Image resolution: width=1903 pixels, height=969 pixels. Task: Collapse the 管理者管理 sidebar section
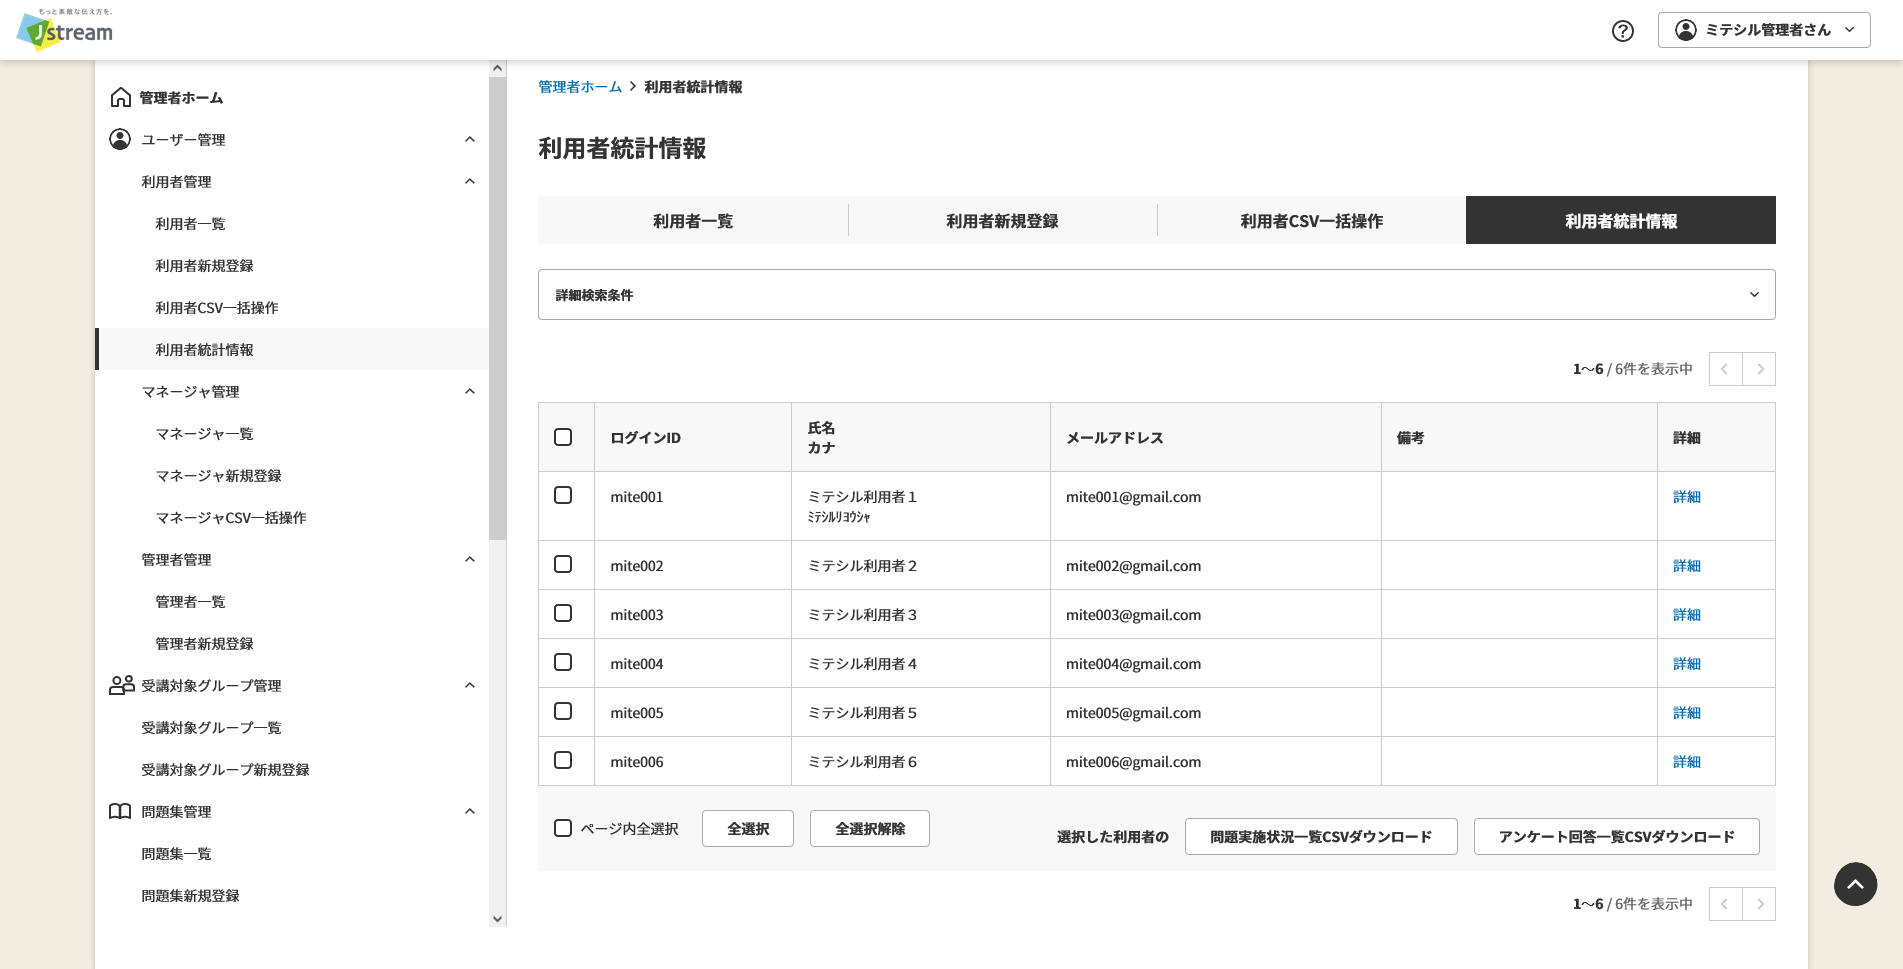coord(470,559)
